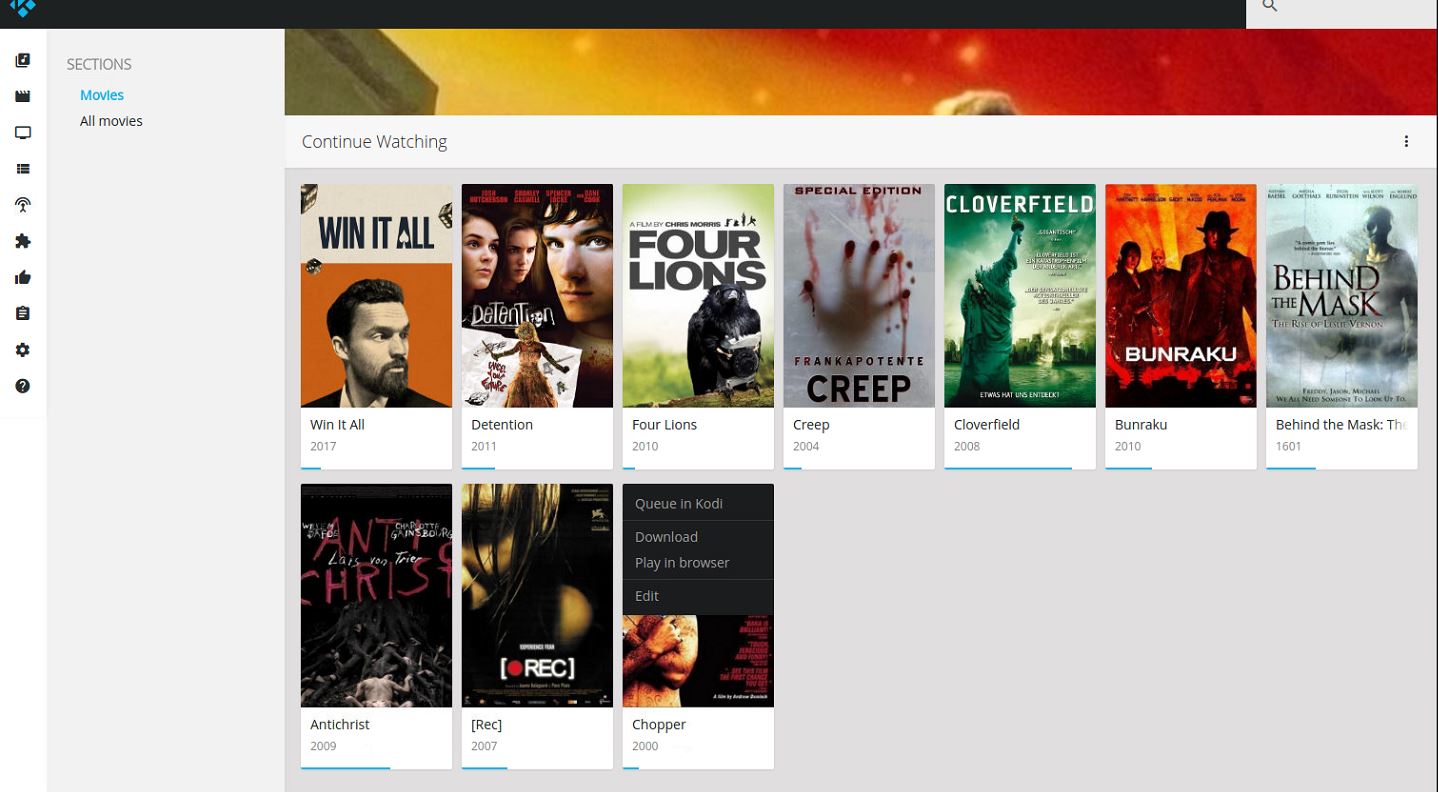
Task: Click the Behind the Mask progress bar
Action: [1342, 467]
